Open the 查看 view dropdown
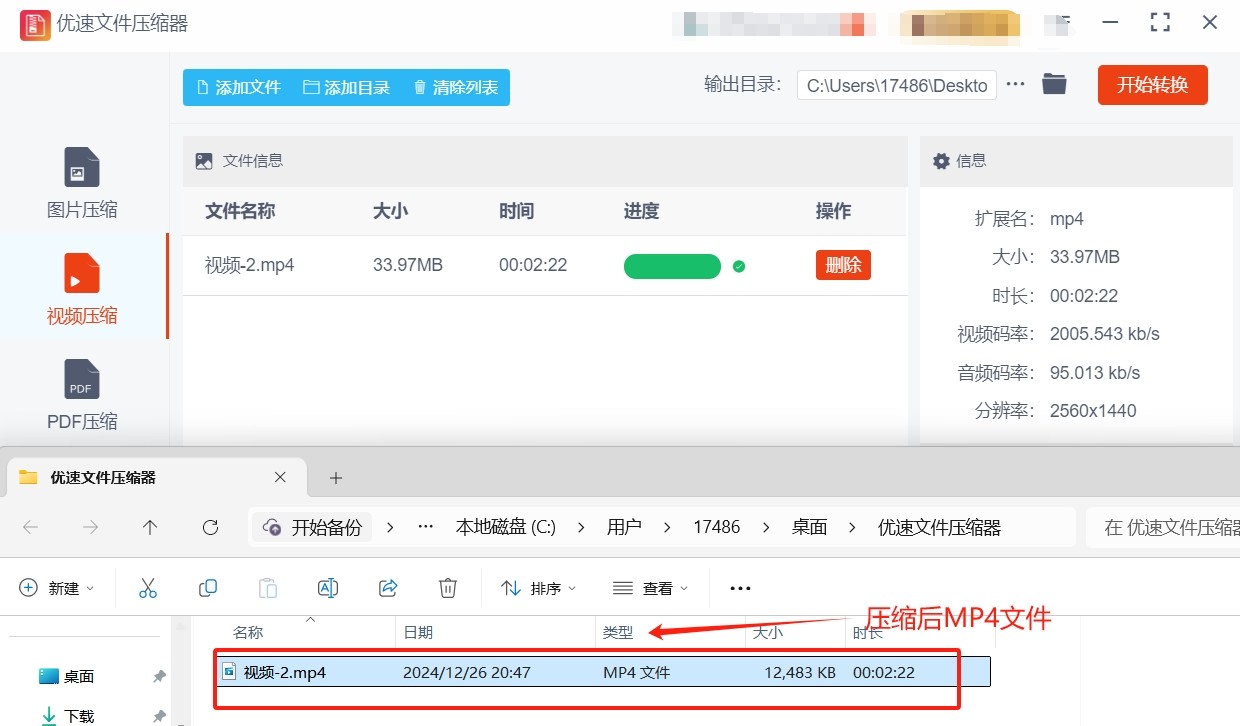The height and width of the screenshot is (726, 1240). pos(650,588)
